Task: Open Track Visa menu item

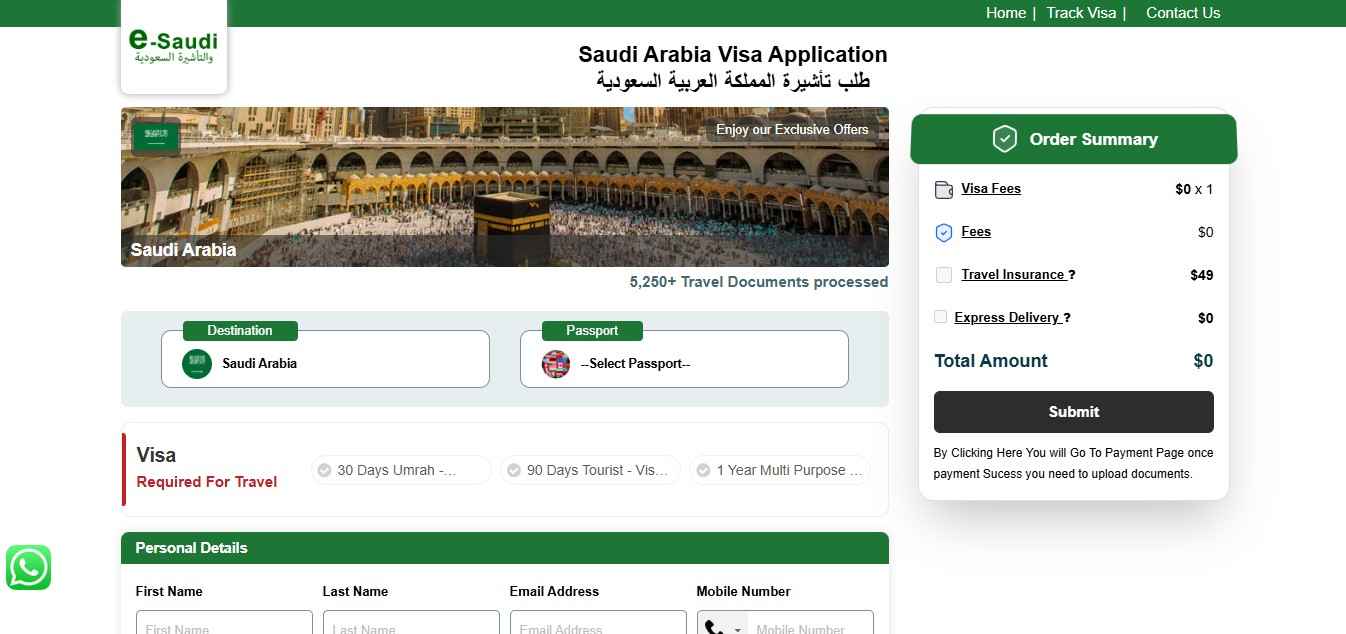Action: click(1081, 13)
